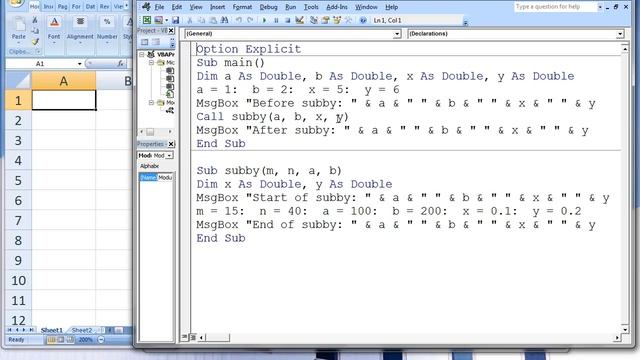Click Excel Format Painter brush icon

click(x=35, y=42)
